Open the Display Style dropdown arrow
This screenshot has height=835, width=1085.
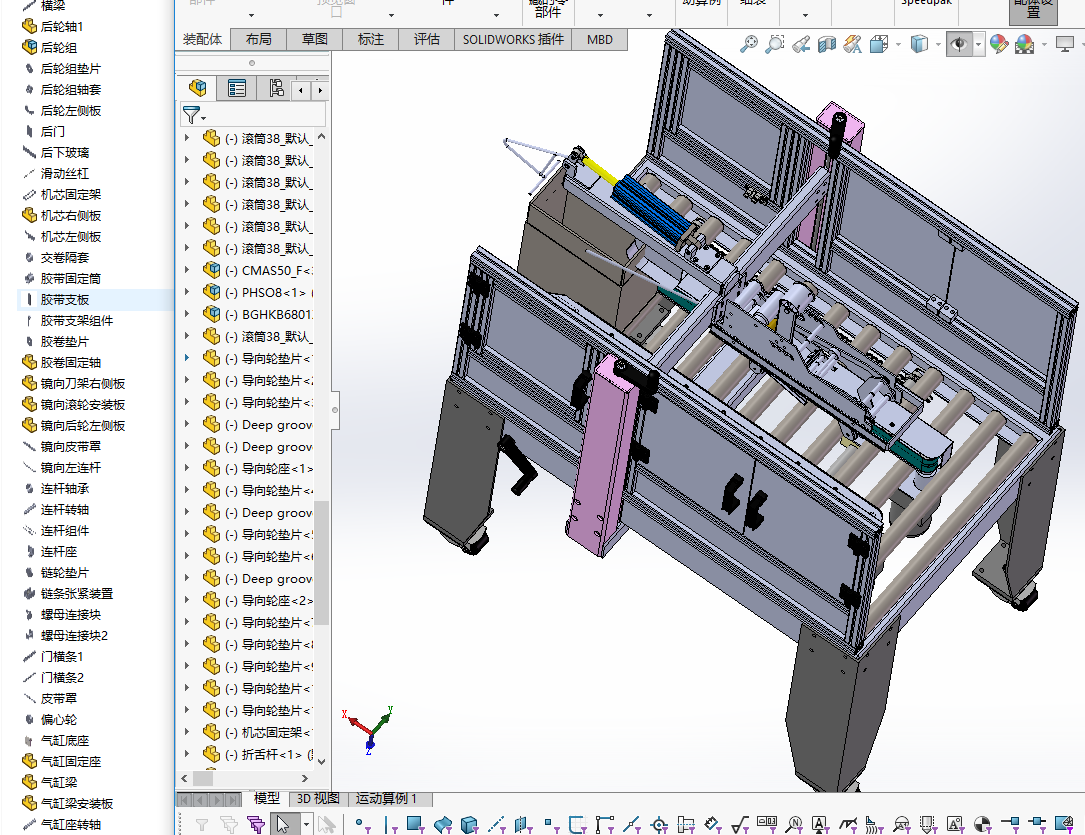coord(937,44)
